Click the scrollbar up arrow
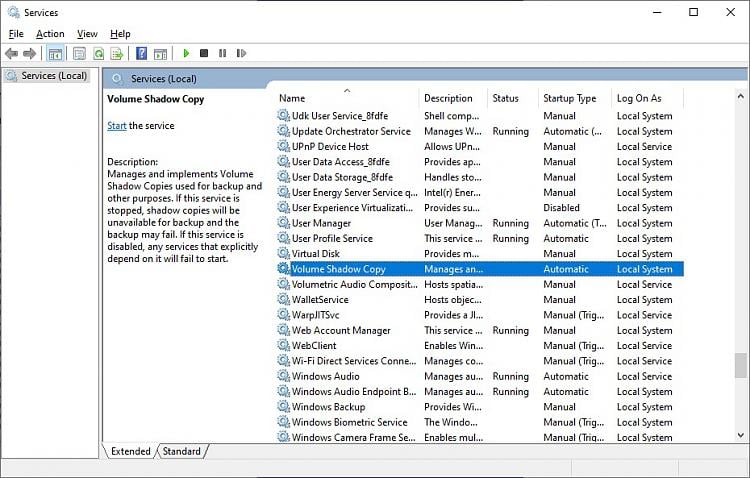 (740, 96)
